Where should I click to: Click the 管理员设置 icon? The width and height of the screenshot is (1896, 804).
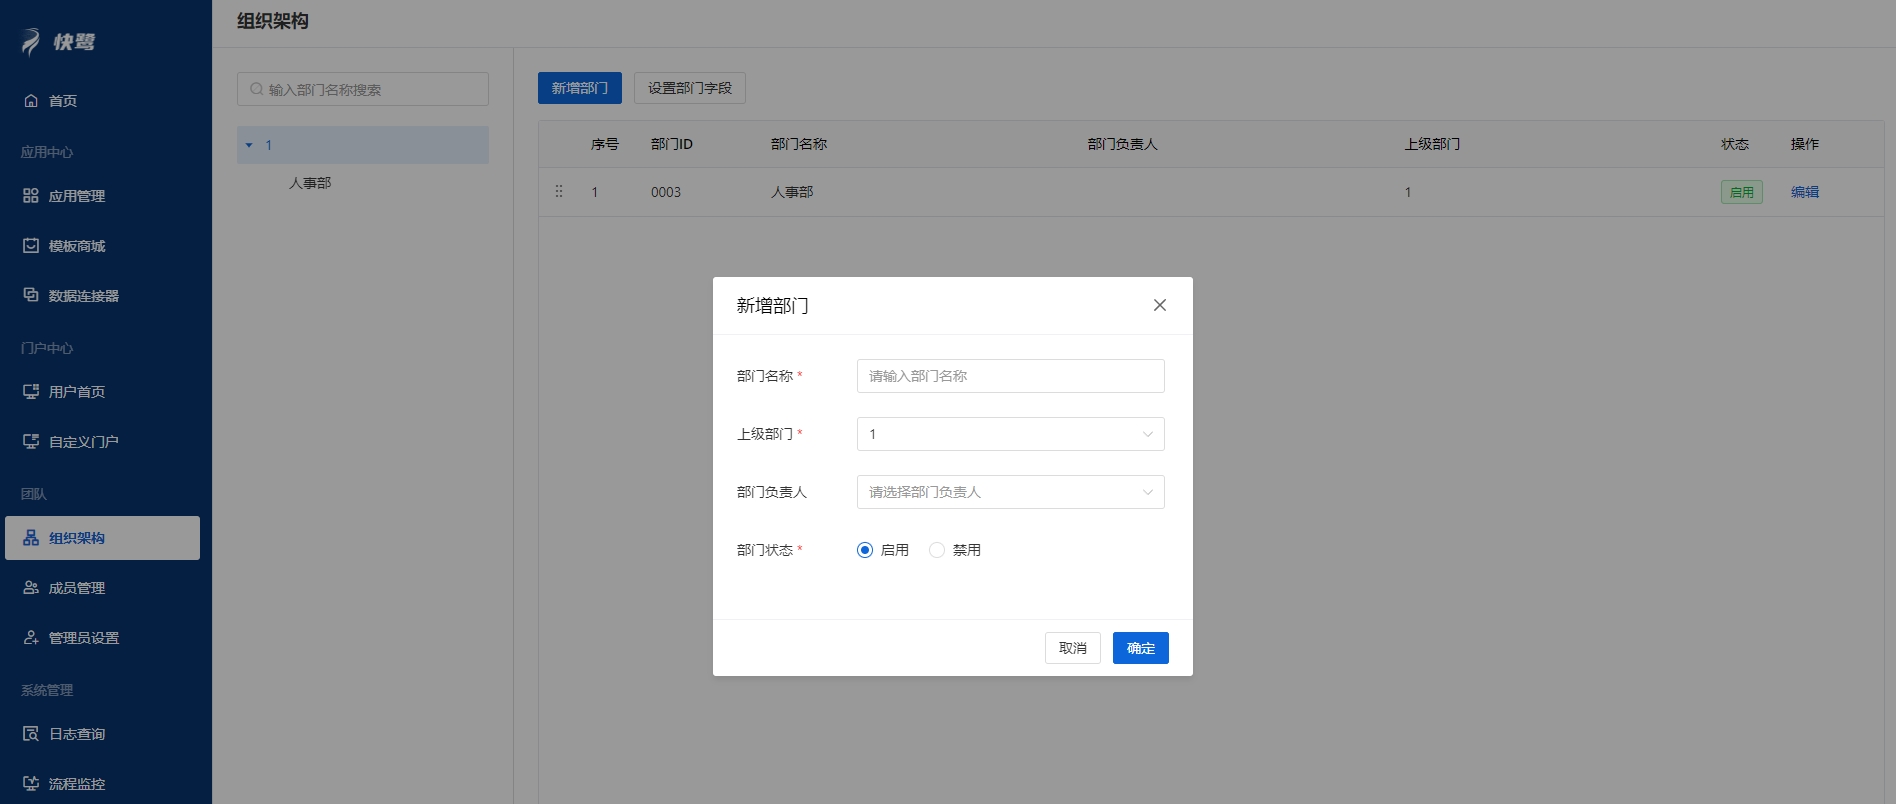coord(31,638)
